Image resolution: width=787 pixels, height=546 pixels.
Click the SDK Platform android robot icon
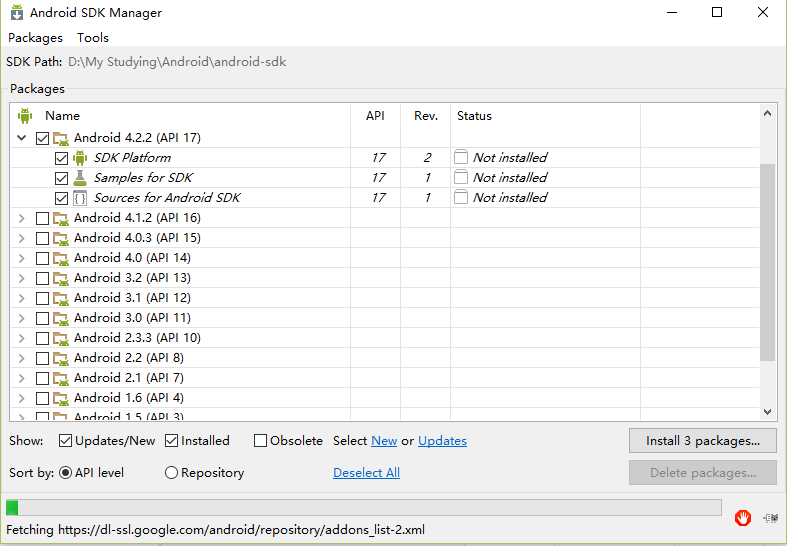click(80, 158)
